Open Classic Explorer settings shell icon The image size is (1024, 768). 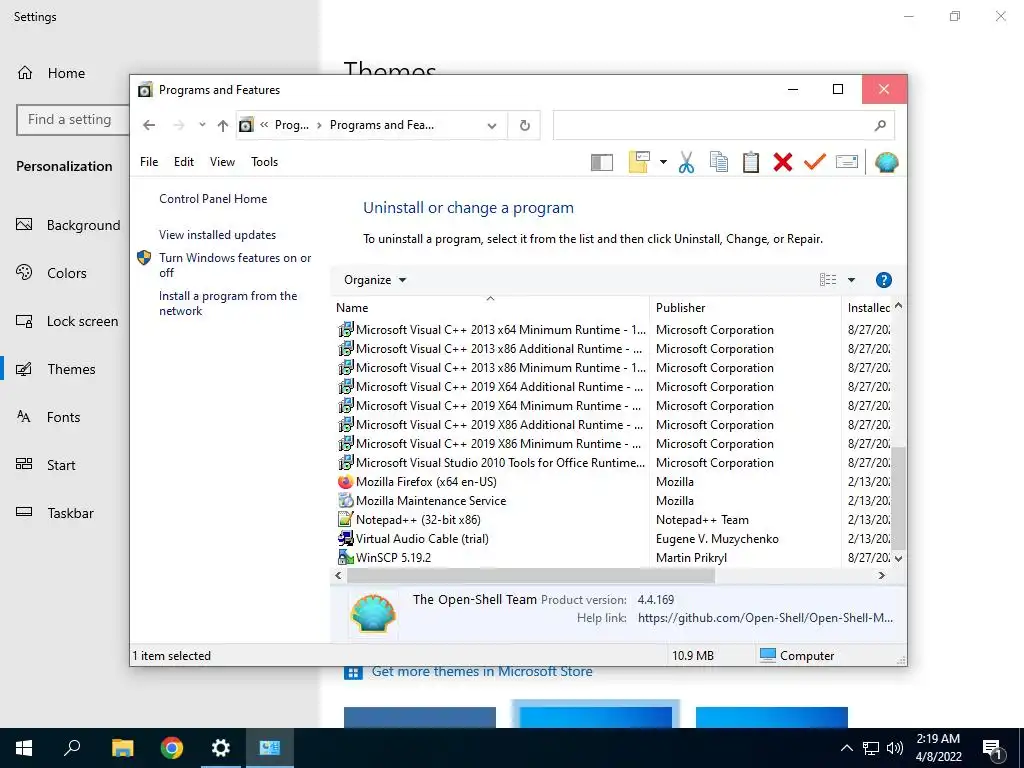coord(886,162)
